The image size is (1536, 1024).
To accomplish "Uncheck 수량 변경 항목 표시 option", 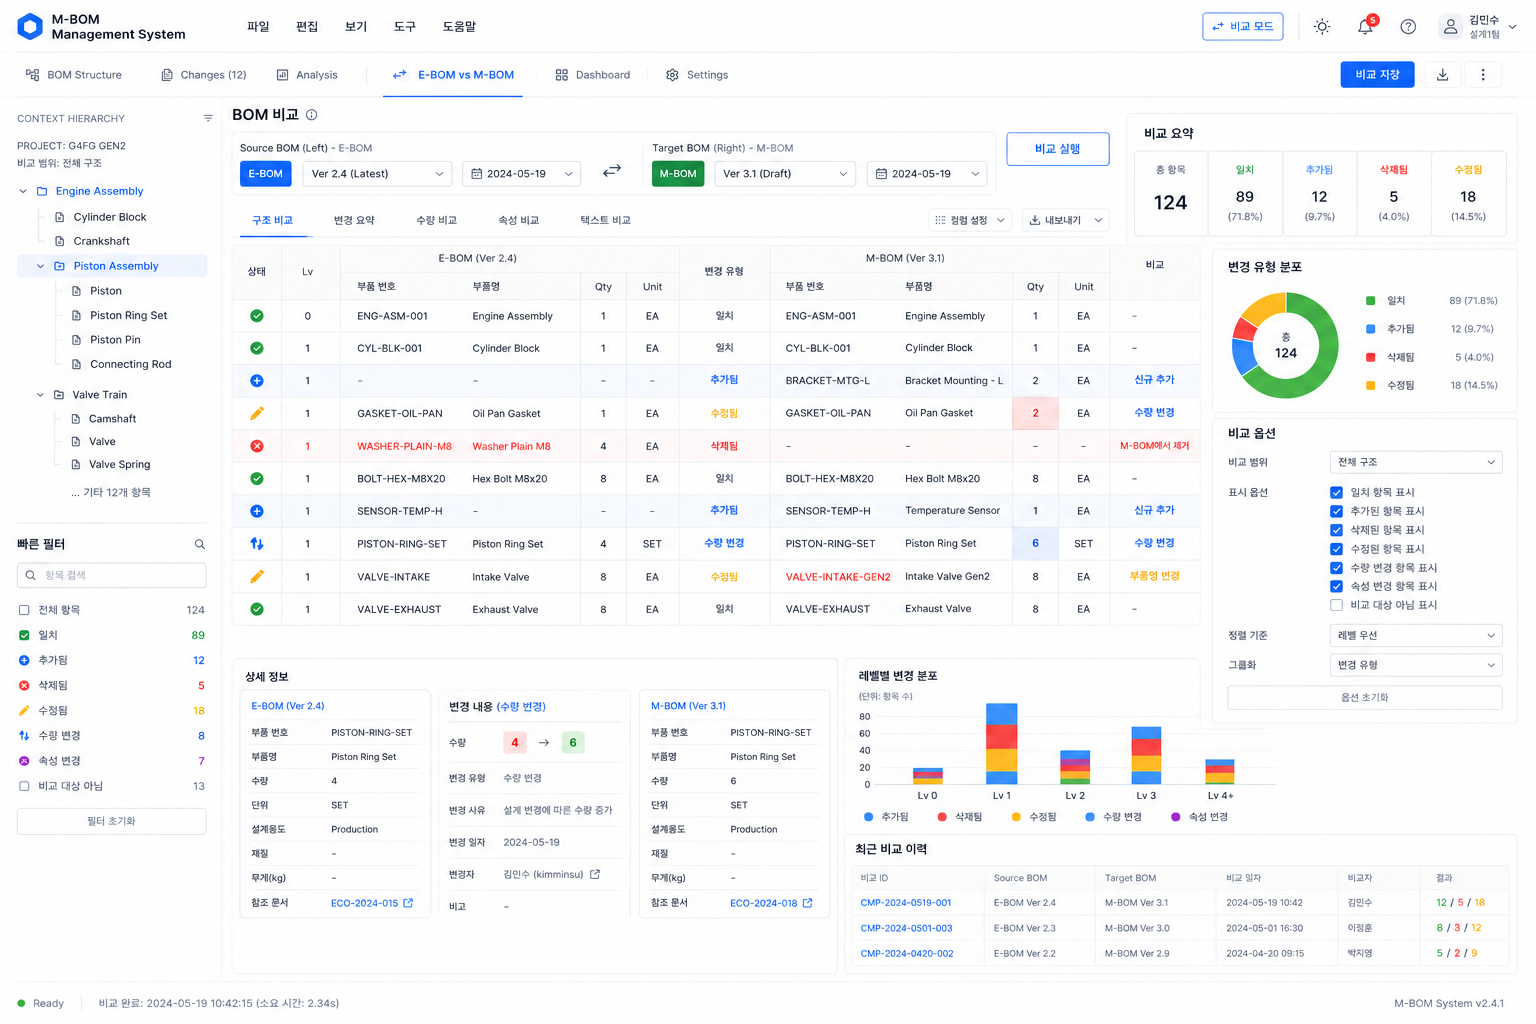I will click(x=1336, y=568).
